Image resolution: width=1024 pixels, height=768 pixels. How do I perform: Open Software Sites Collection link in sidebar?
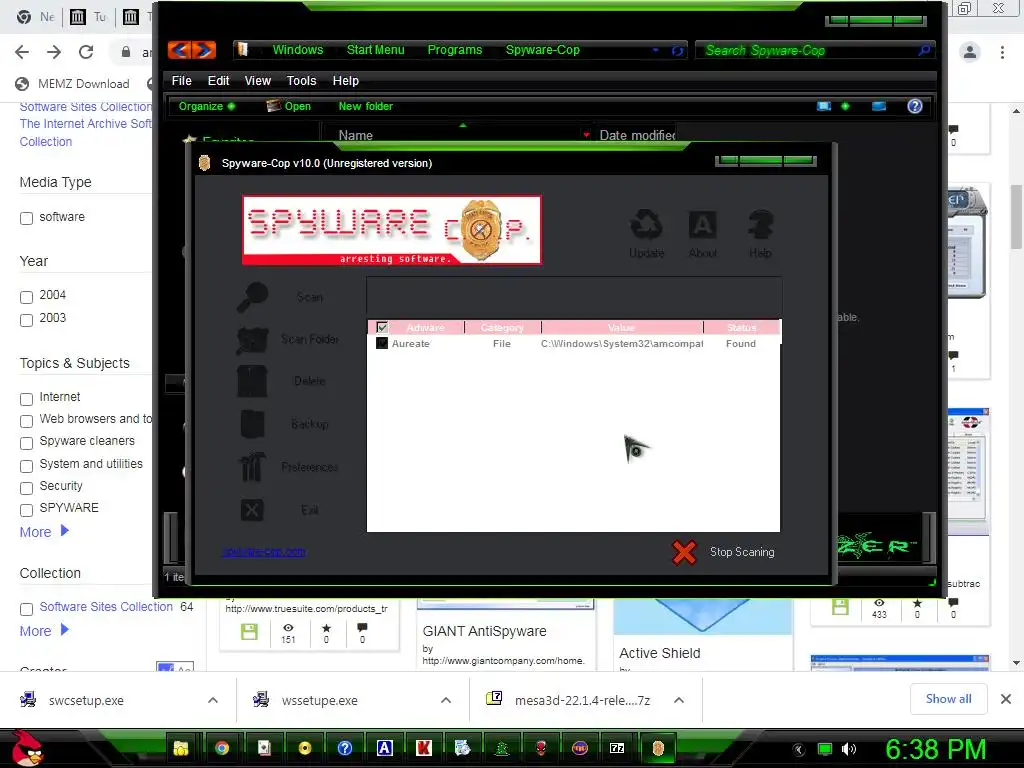coord(106,607)
